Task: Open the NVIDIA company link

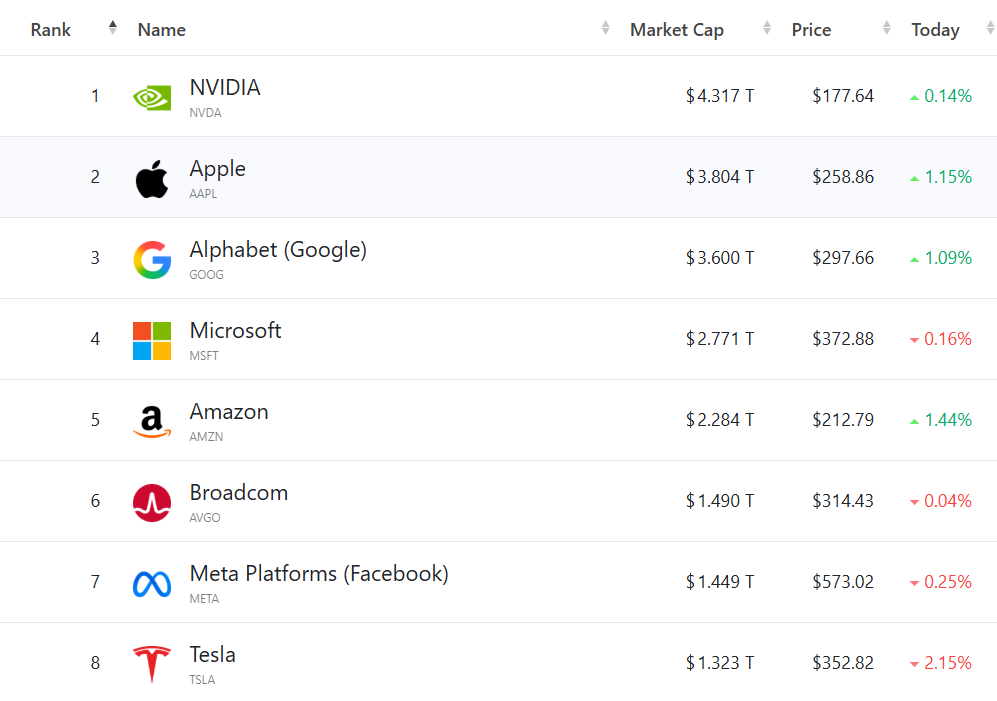Action: tap(225, 88)
